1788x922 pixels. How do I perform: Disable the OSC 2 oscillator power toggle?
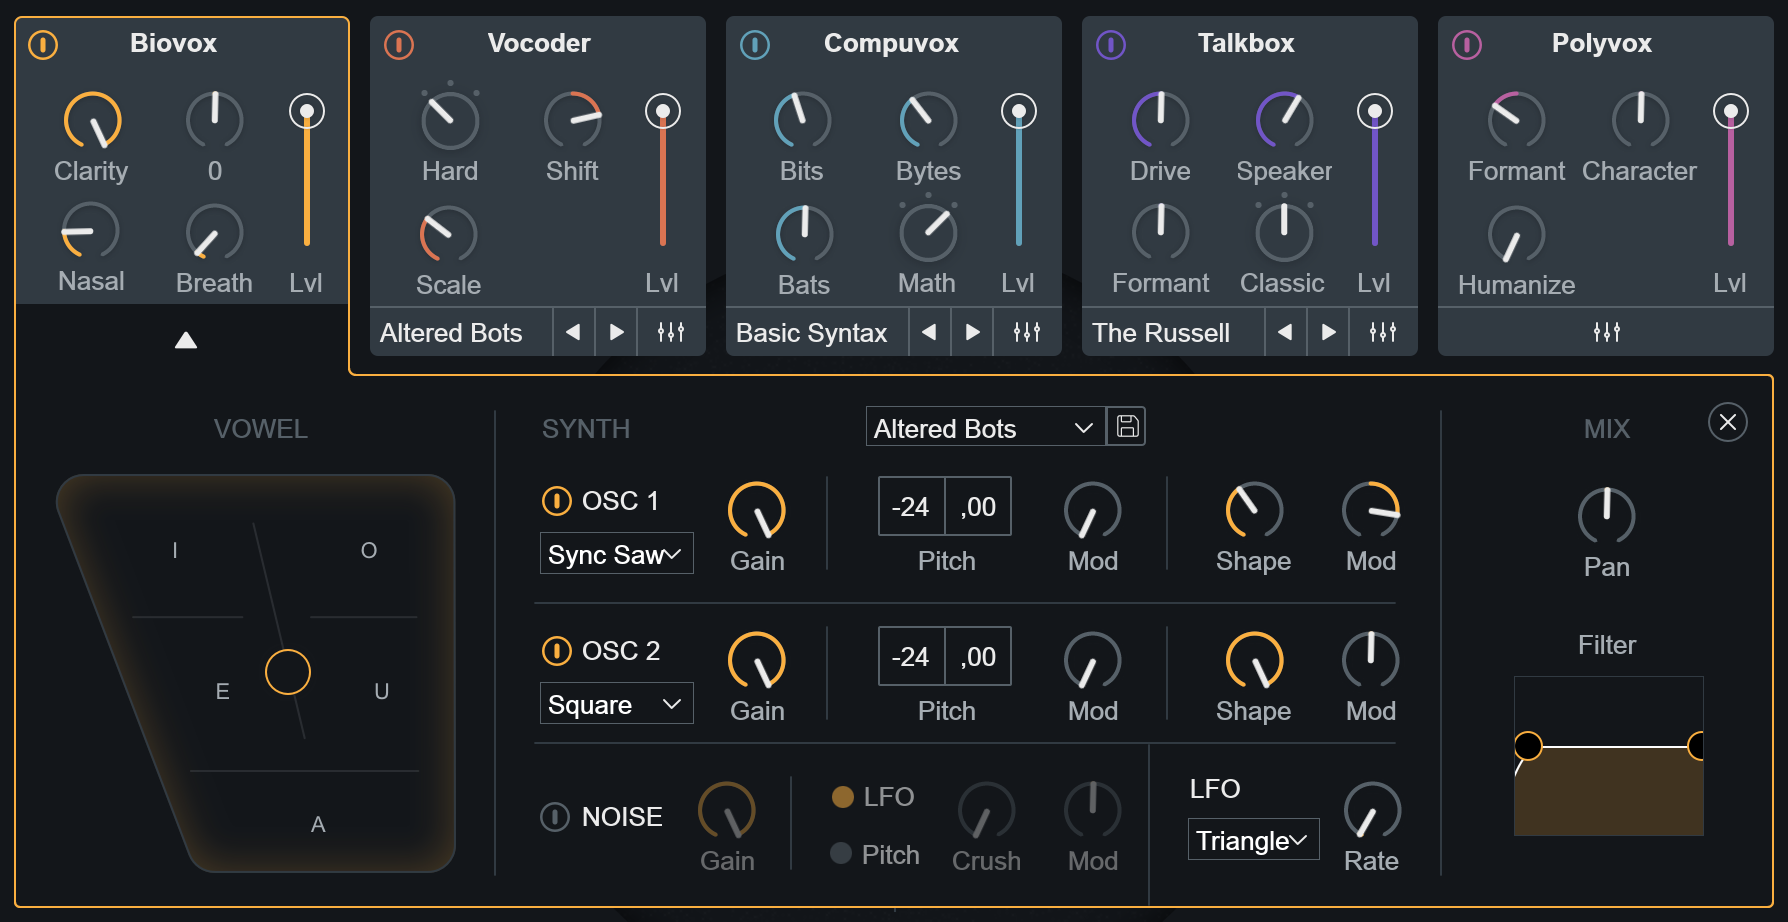pos(557,650)
